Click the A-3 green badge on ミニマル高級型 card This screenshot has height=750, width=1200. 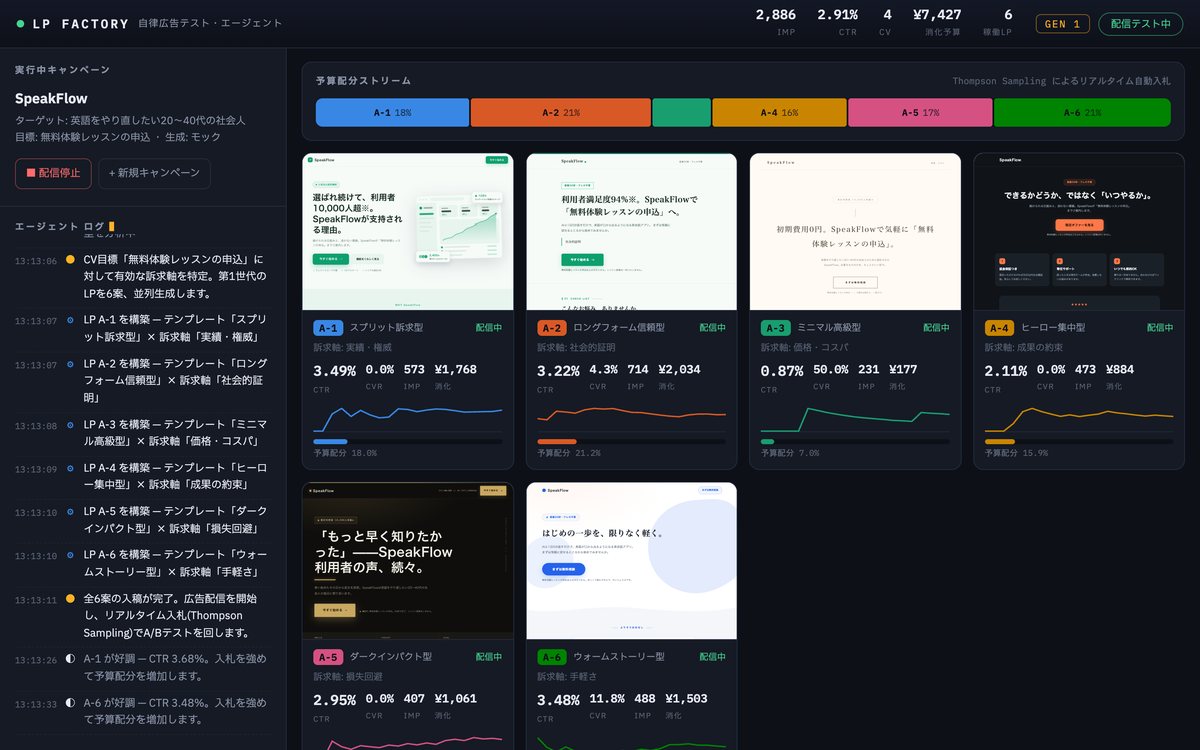(x=776, y=328)
